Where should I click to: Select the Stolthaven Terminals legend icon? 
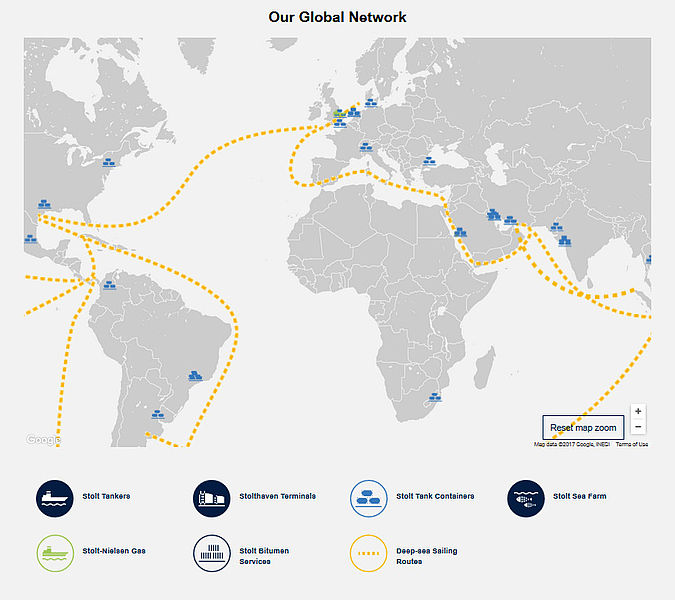(211, 496)
